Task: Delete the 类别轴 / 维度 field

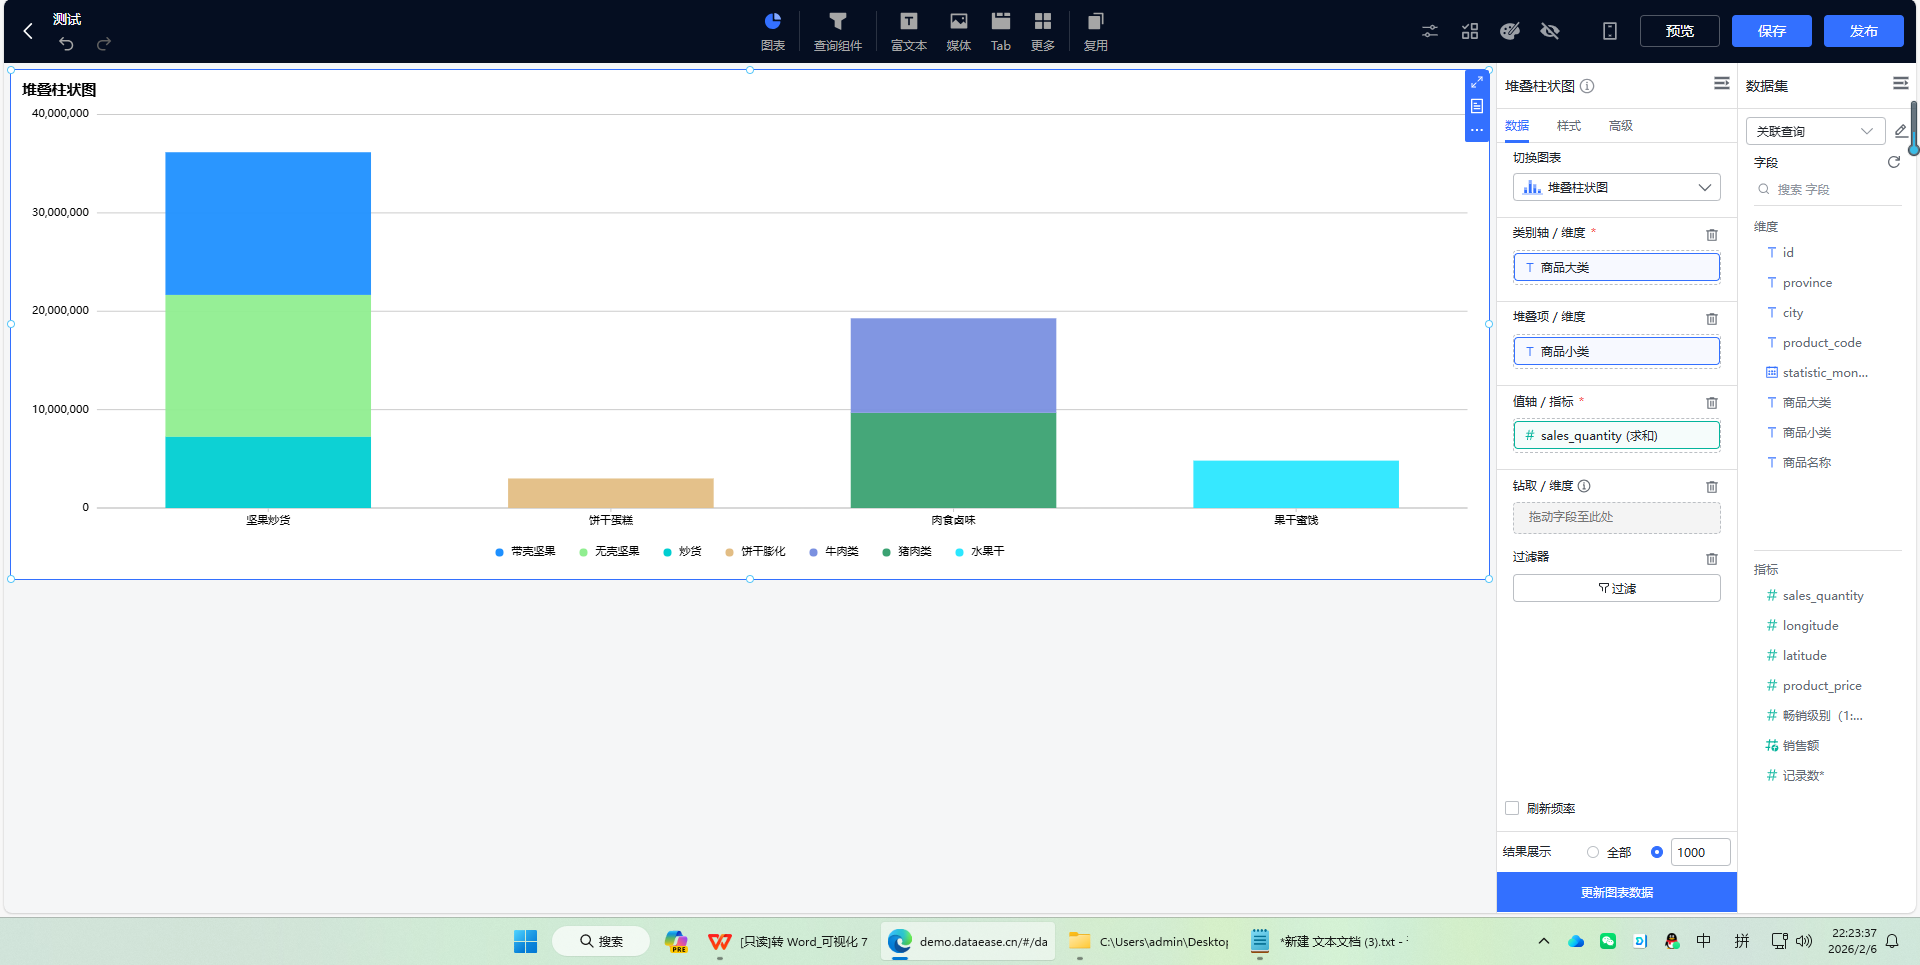Action: click(x=1712, y=234)
